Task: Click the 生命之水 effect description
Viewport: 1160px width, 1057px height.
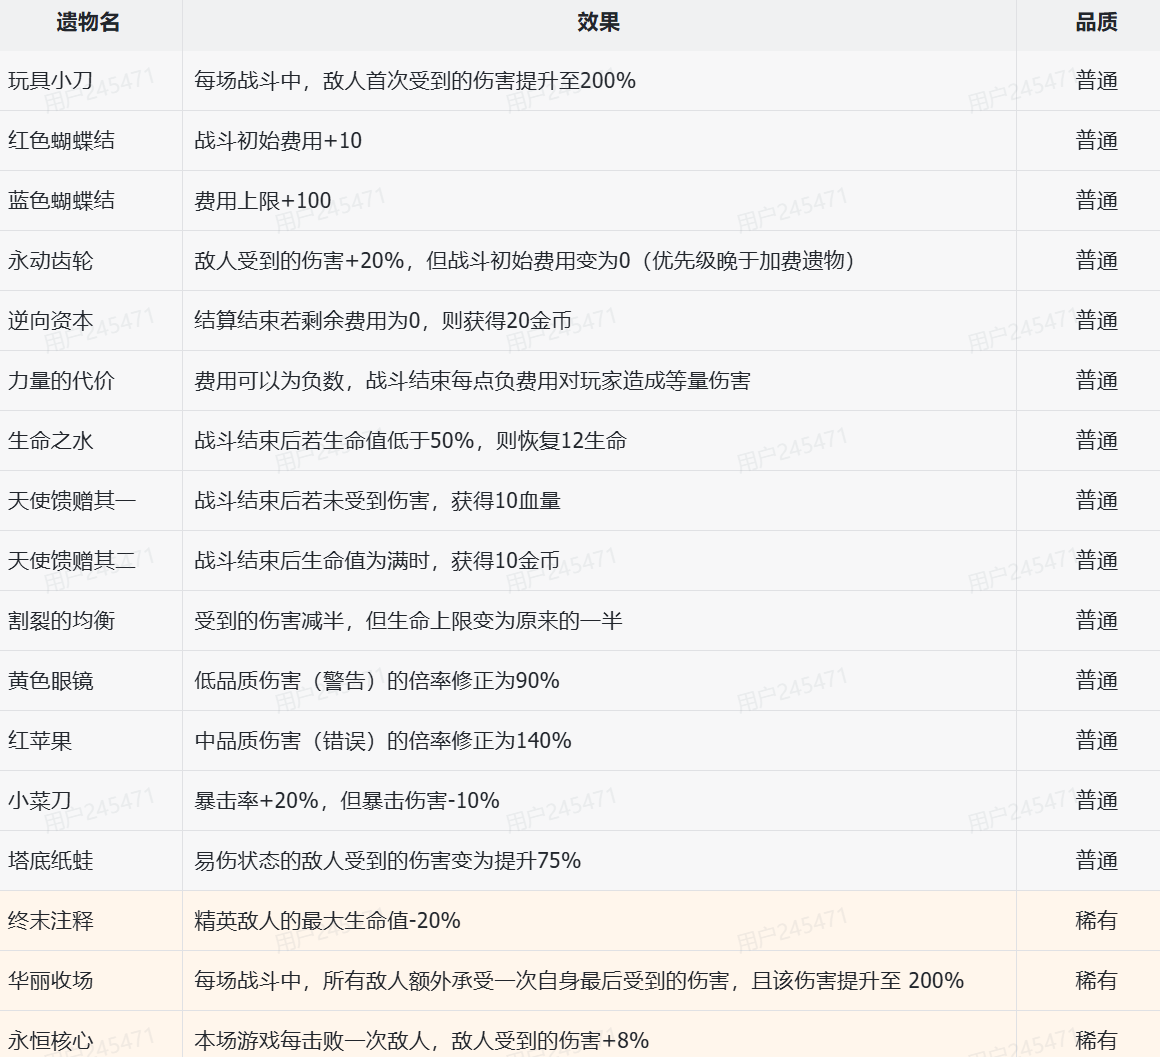Action: [410, 441]
